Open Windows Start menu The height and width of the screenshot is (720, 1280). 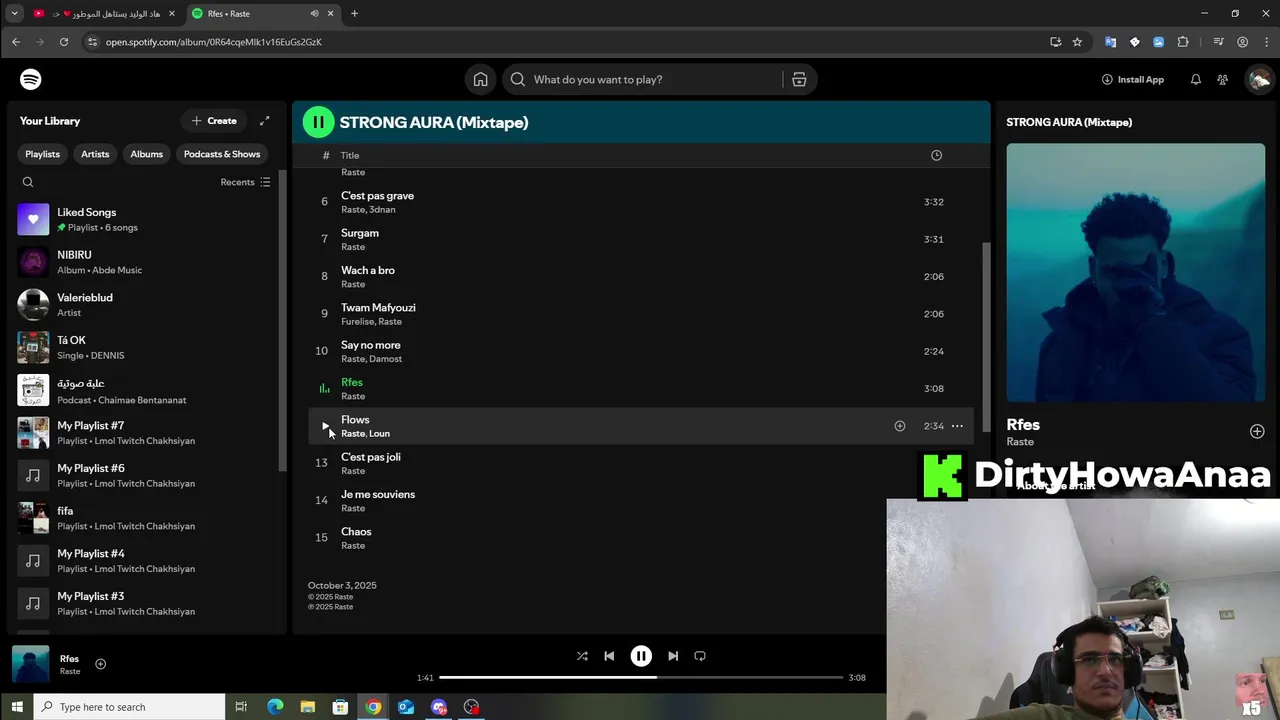point(16,707)
